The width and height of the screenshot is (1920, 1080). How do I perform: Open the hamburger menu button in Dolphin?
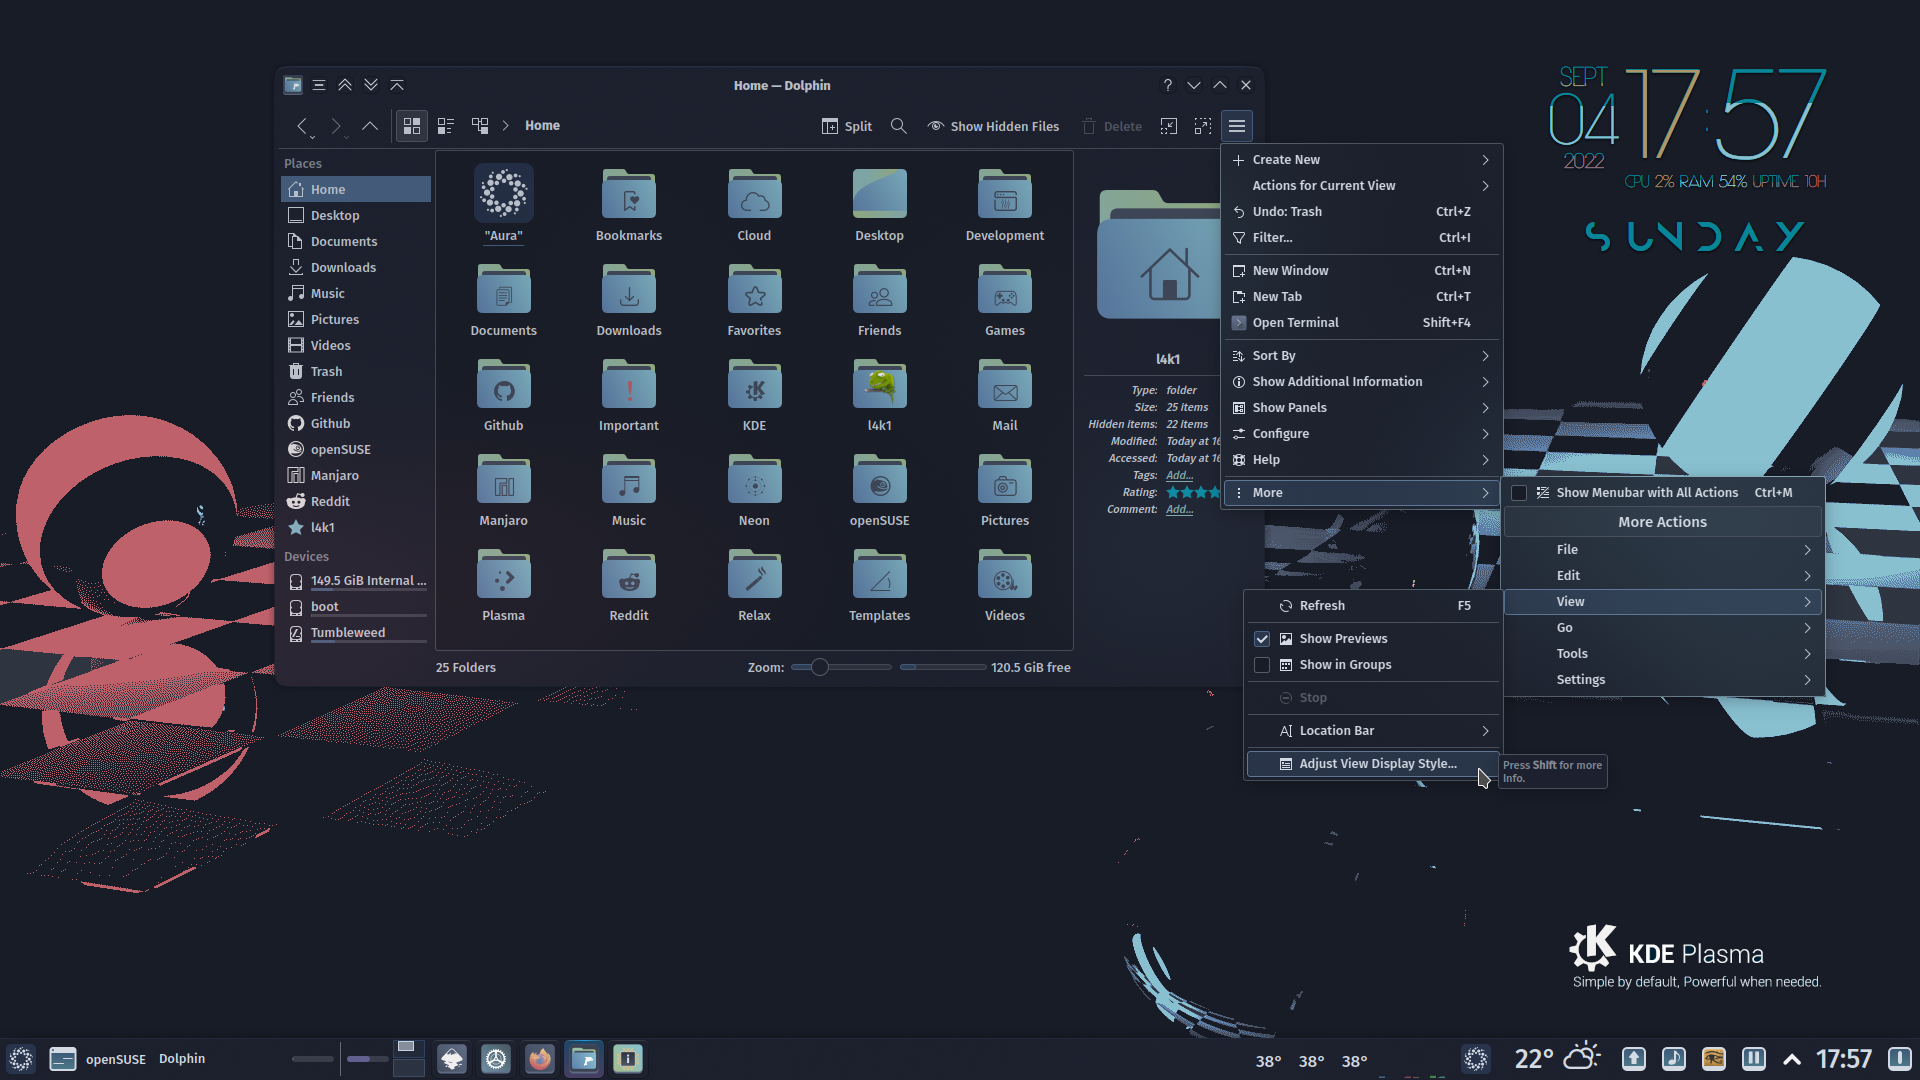coord(1237,126)
